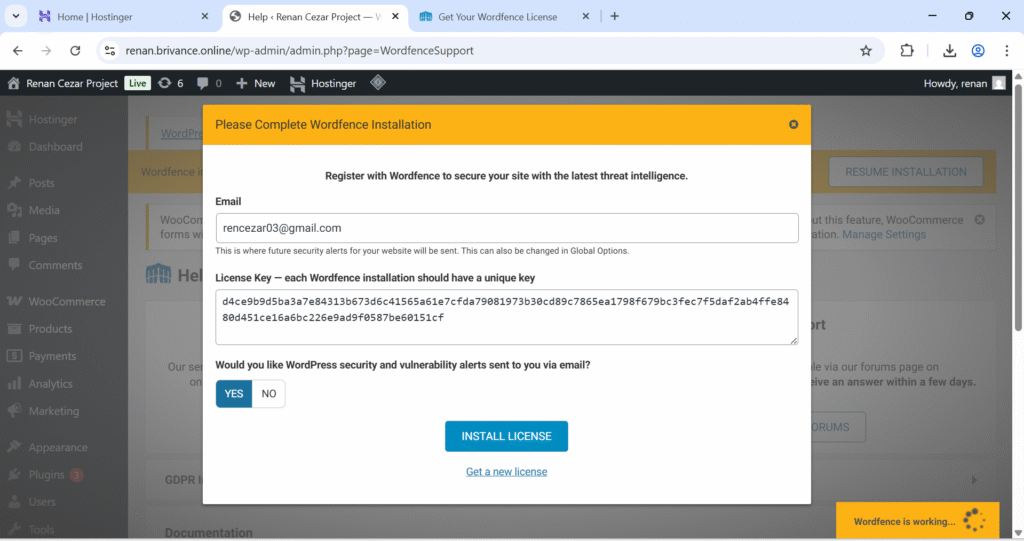Open the comments bubble in admin bar

[209, 83]
